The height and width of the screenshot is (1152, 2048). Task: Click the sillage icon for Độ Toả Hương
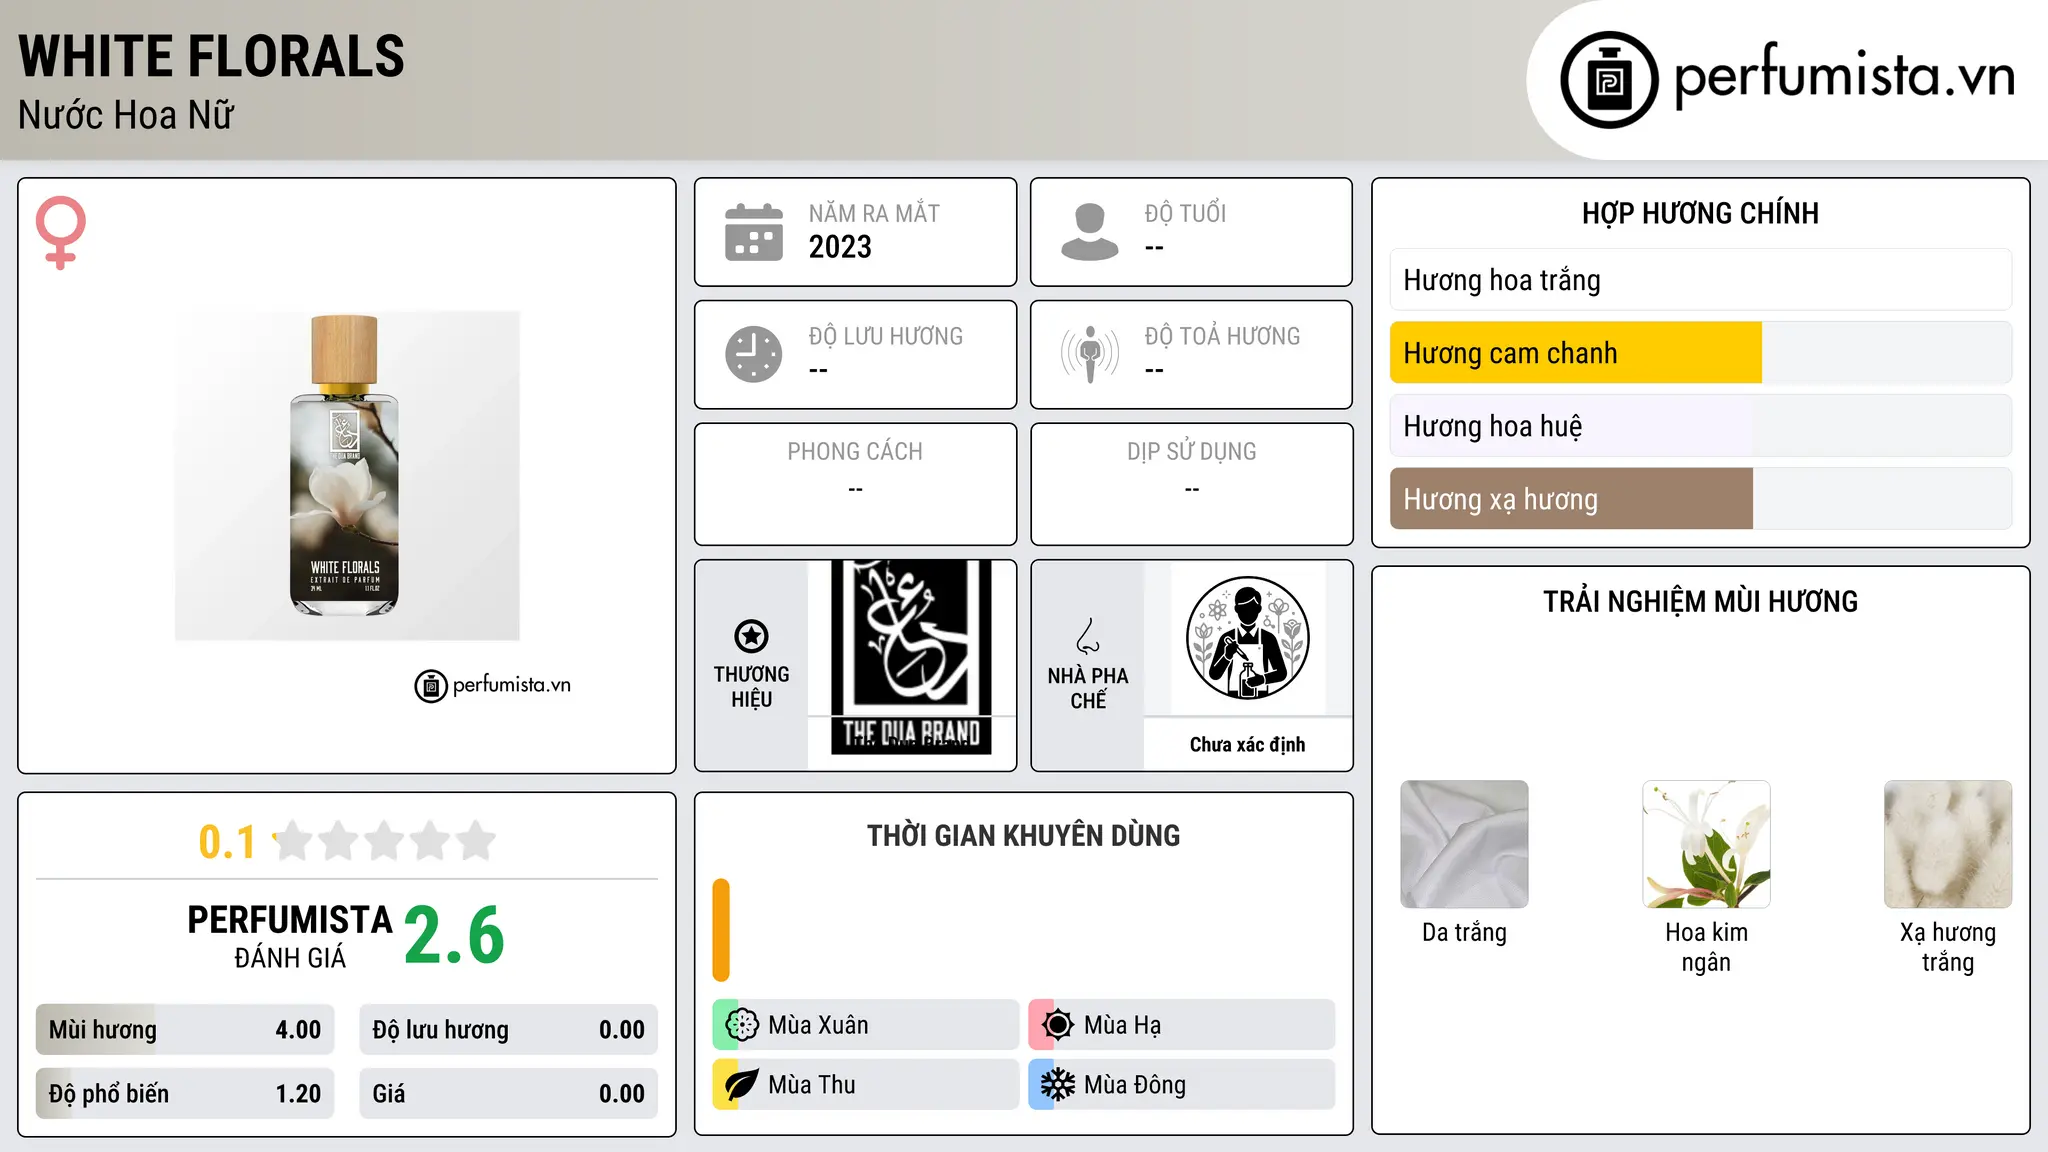[1090, 354]
